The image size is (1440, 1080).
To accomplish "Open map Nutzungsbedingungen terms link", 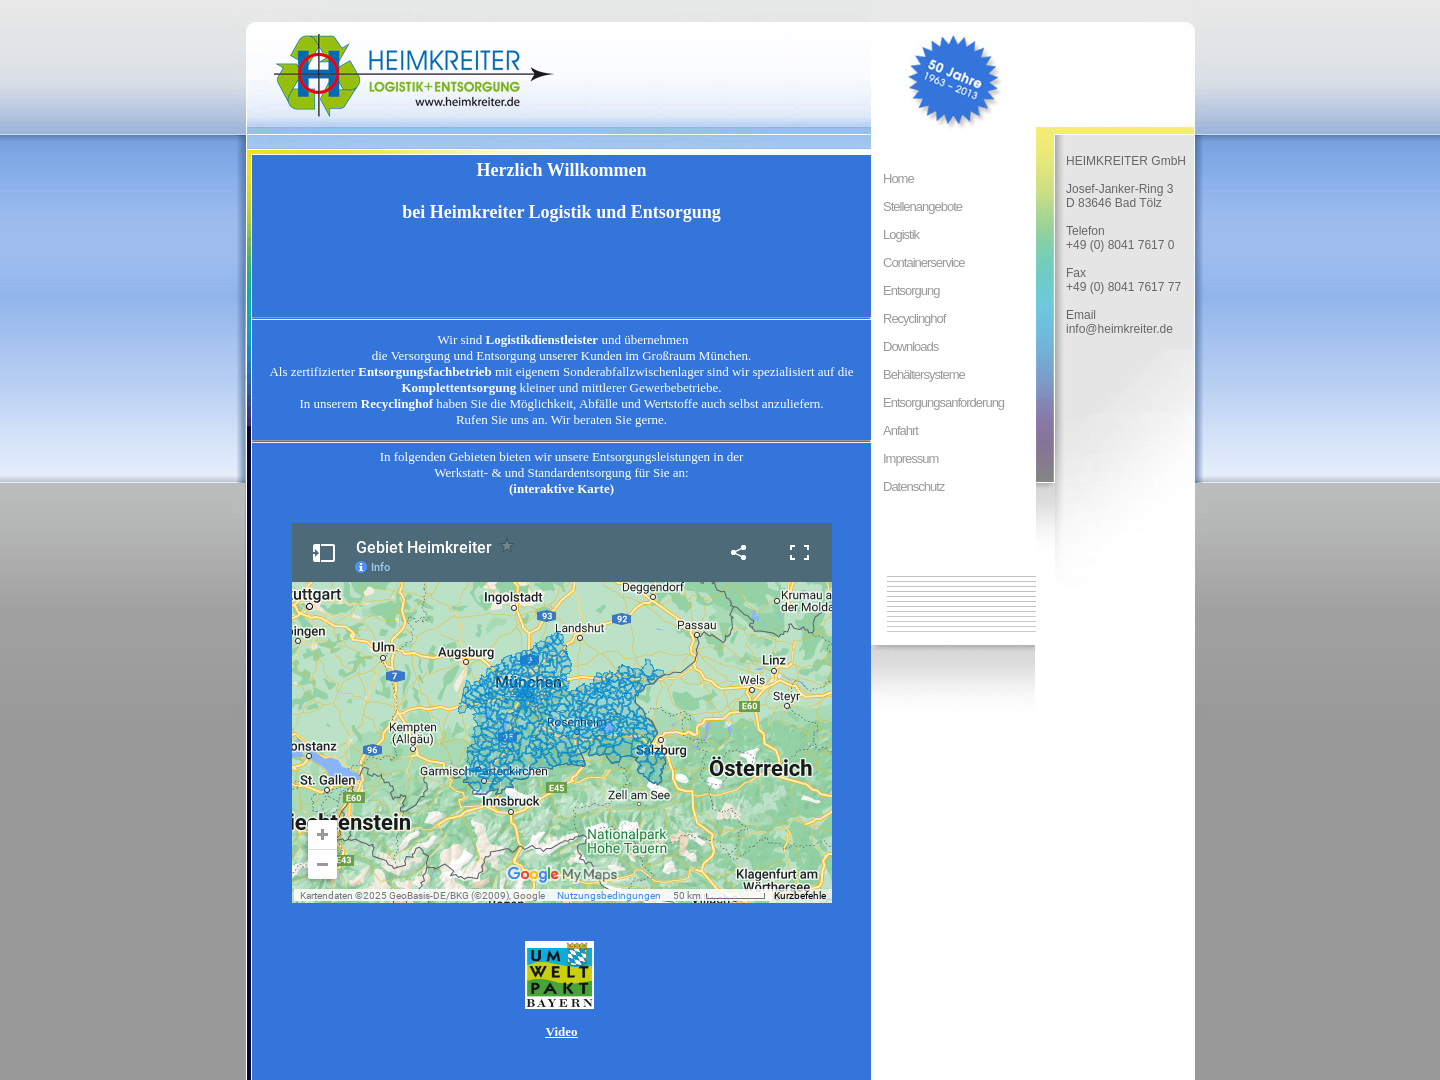I will [608, 896].
